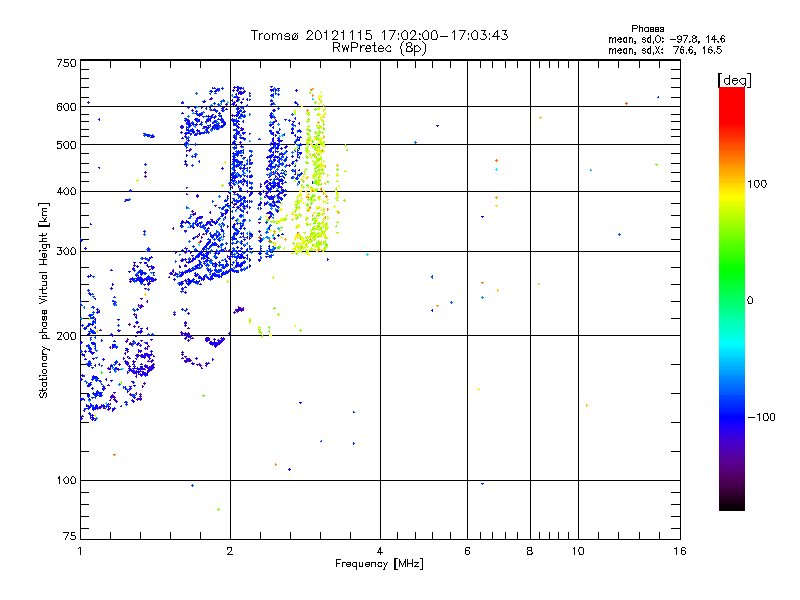The width and height of the screenshot is (800, 600).
Task: Click y-axis tick label '400'
Action: tap(66, 191)
